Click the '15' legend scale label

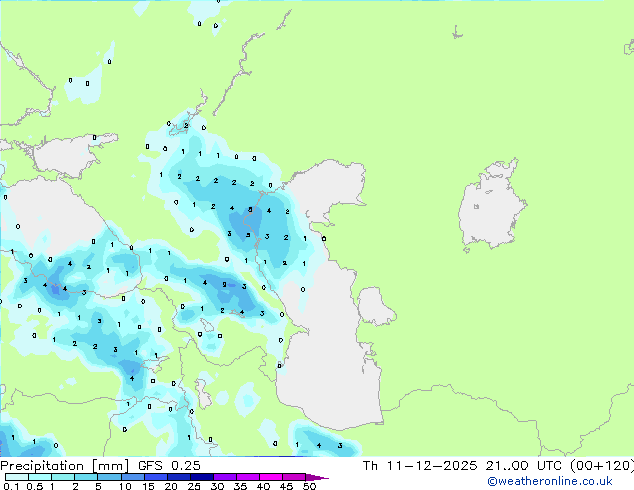tap(148, 486)
